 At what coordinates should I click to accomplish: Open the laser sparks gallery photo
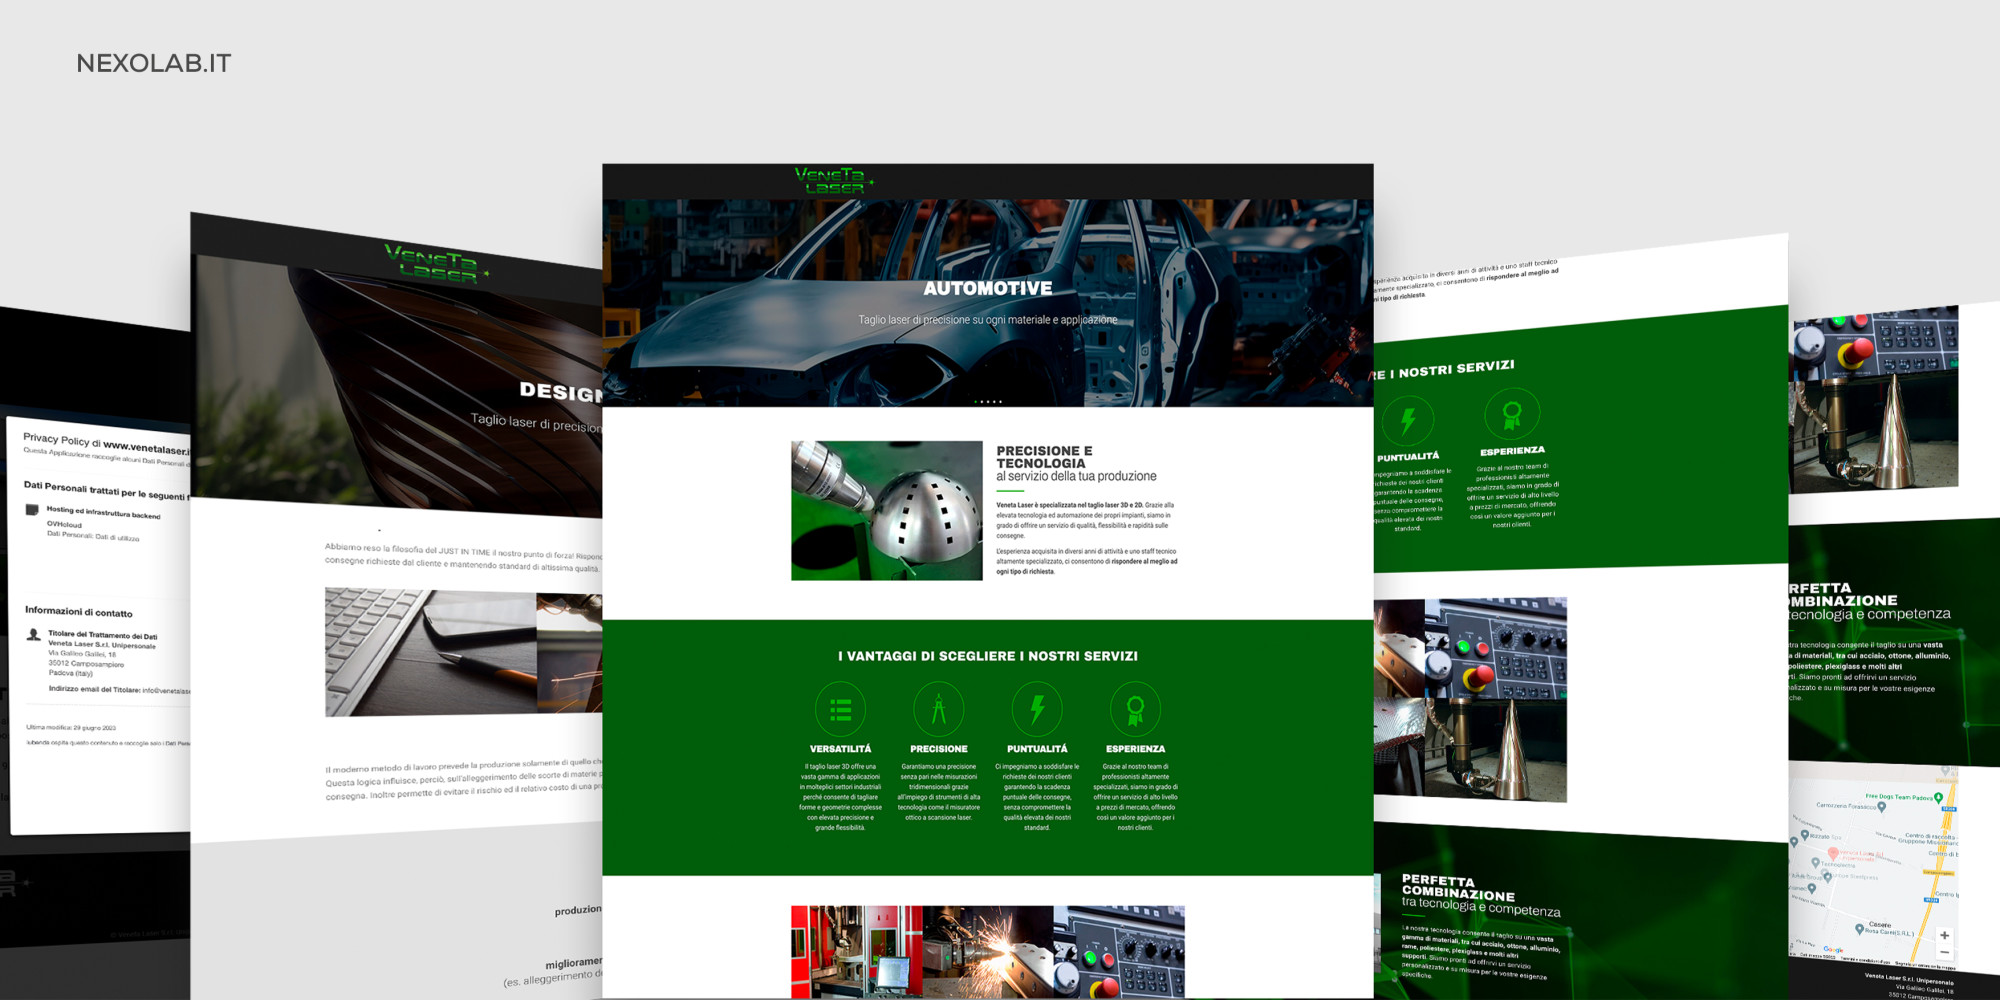coord(987,950)
